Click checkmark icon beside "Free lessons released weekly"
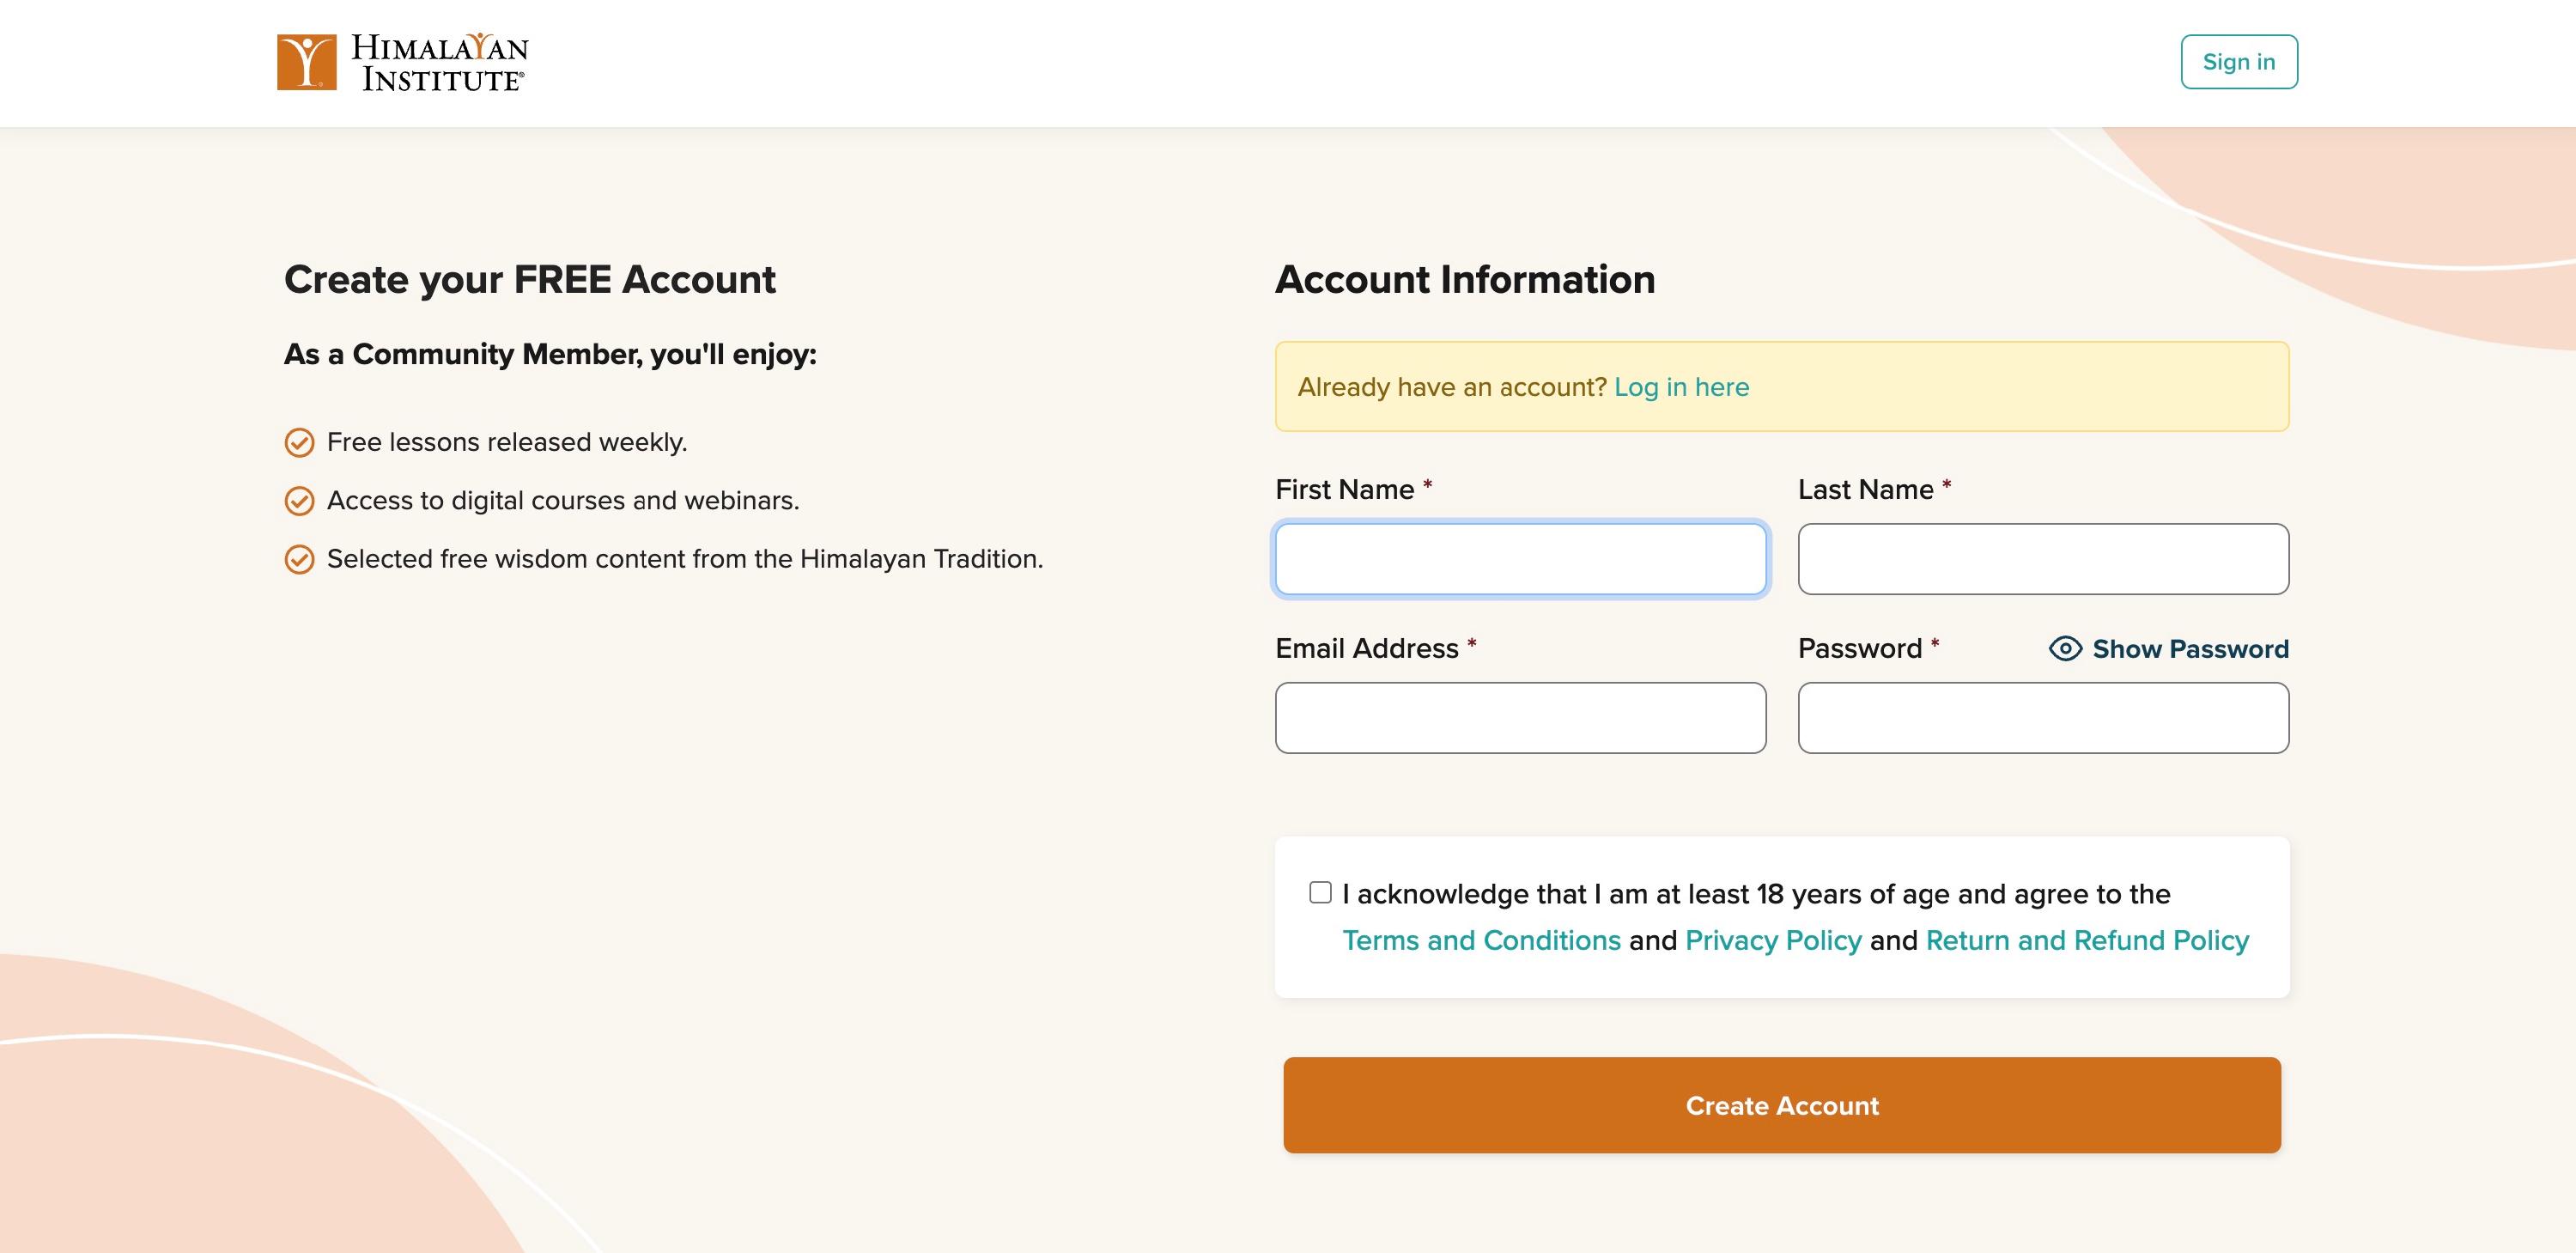The image size is (2576, 1253). pyautogui.click(x=299, y=442)
